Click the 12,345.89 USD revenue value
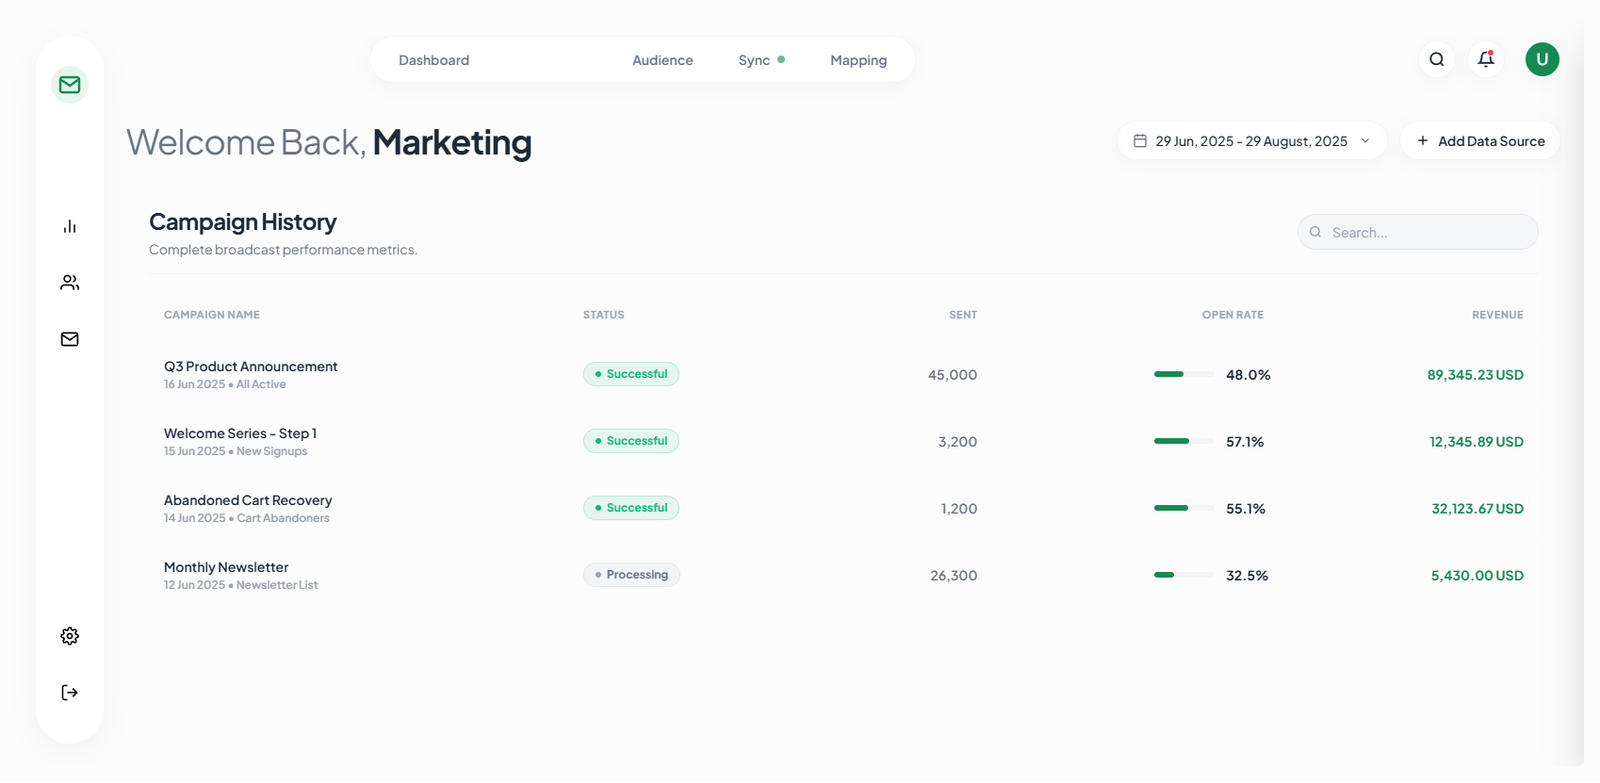The image size is (1600, 783). coord(1477,442)
